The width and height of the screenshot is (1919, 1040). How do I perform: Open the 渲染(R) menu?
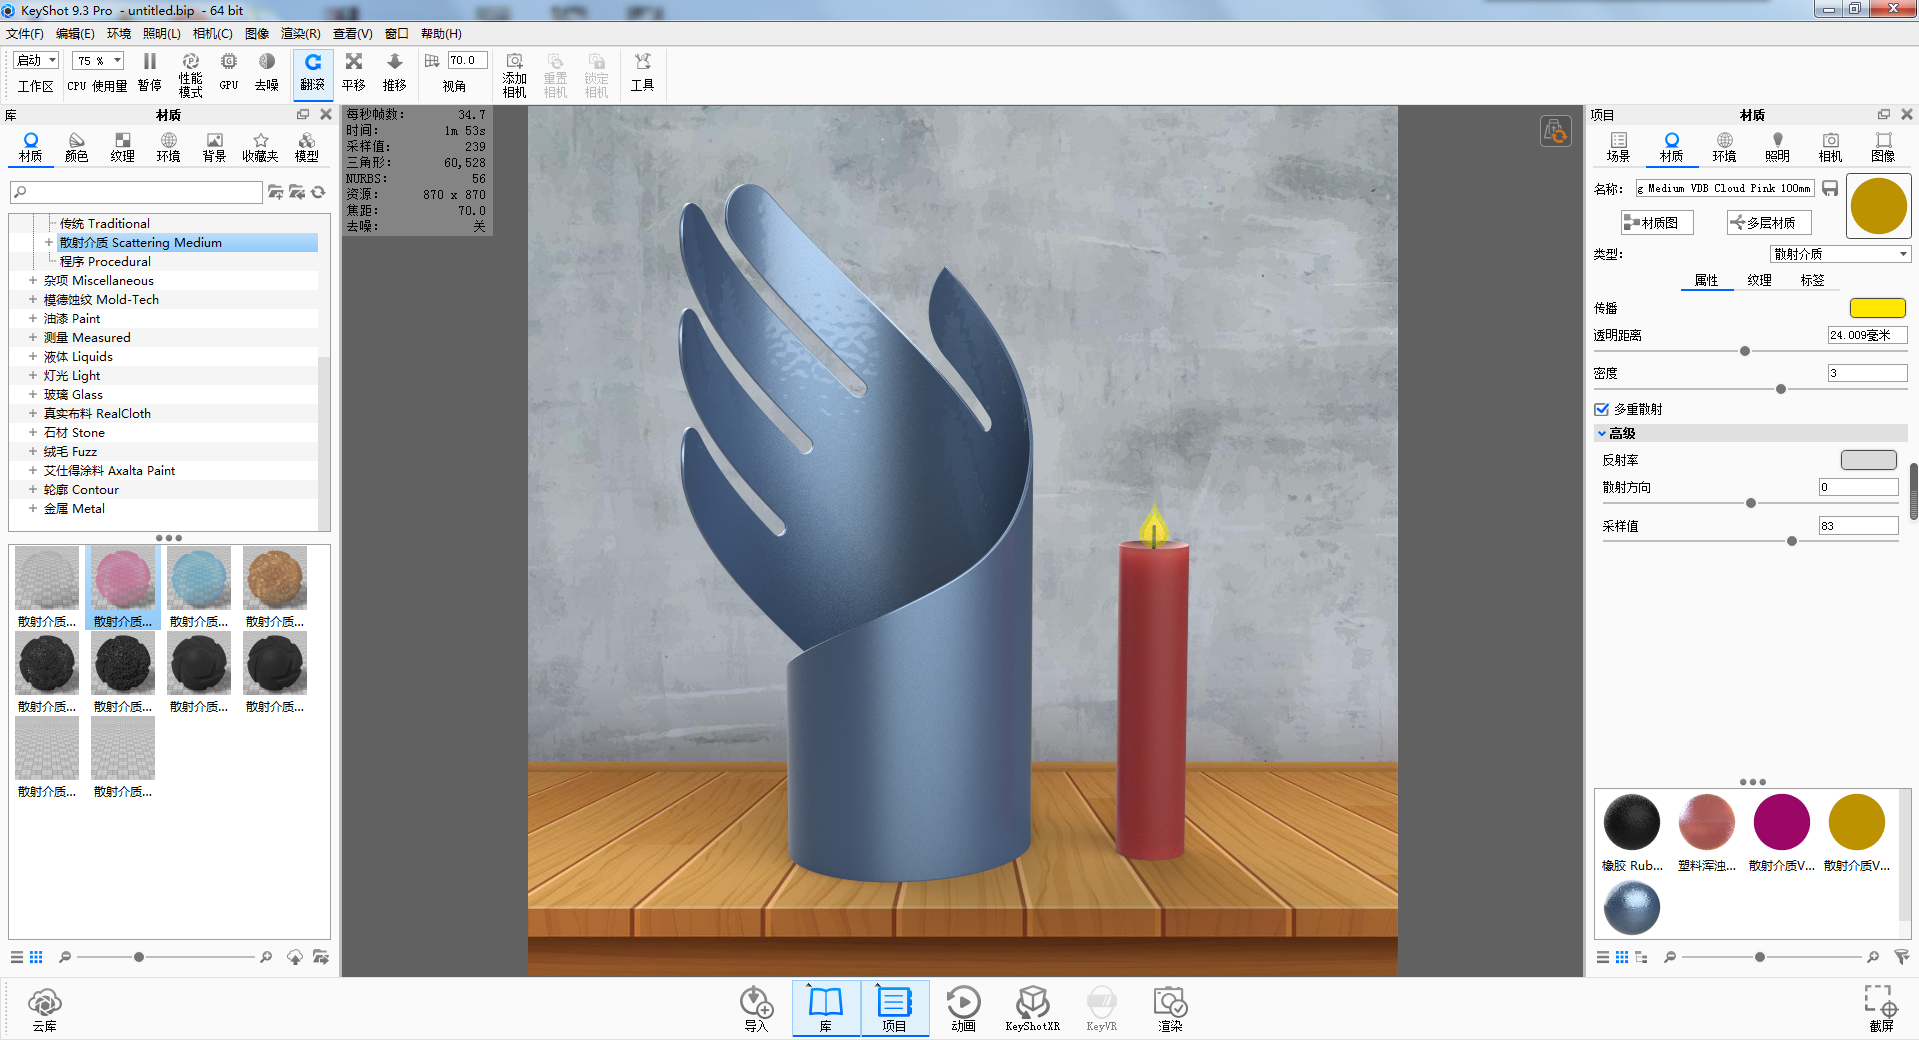[x=301, y=34]
